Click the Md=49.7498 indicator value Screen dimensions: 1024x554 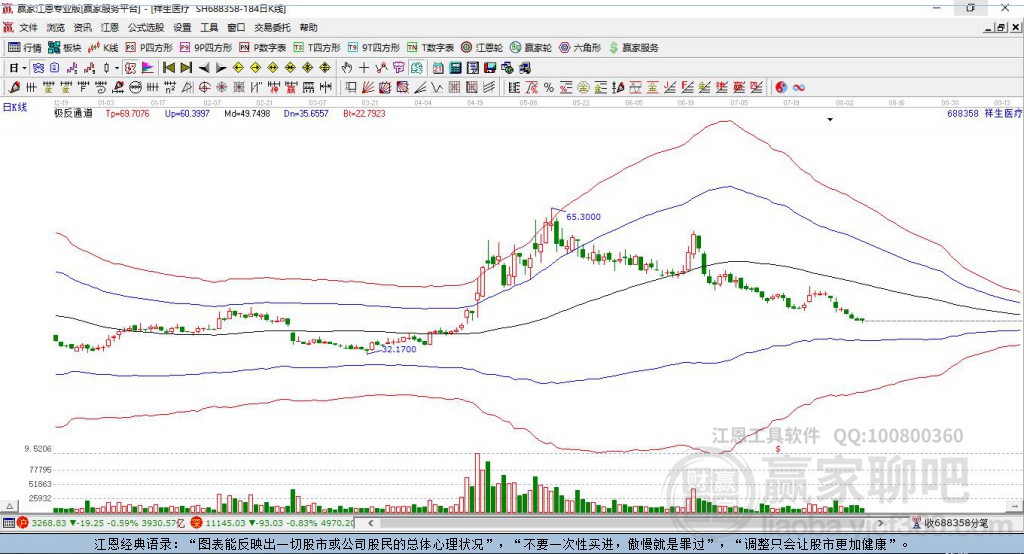[247, 113]
